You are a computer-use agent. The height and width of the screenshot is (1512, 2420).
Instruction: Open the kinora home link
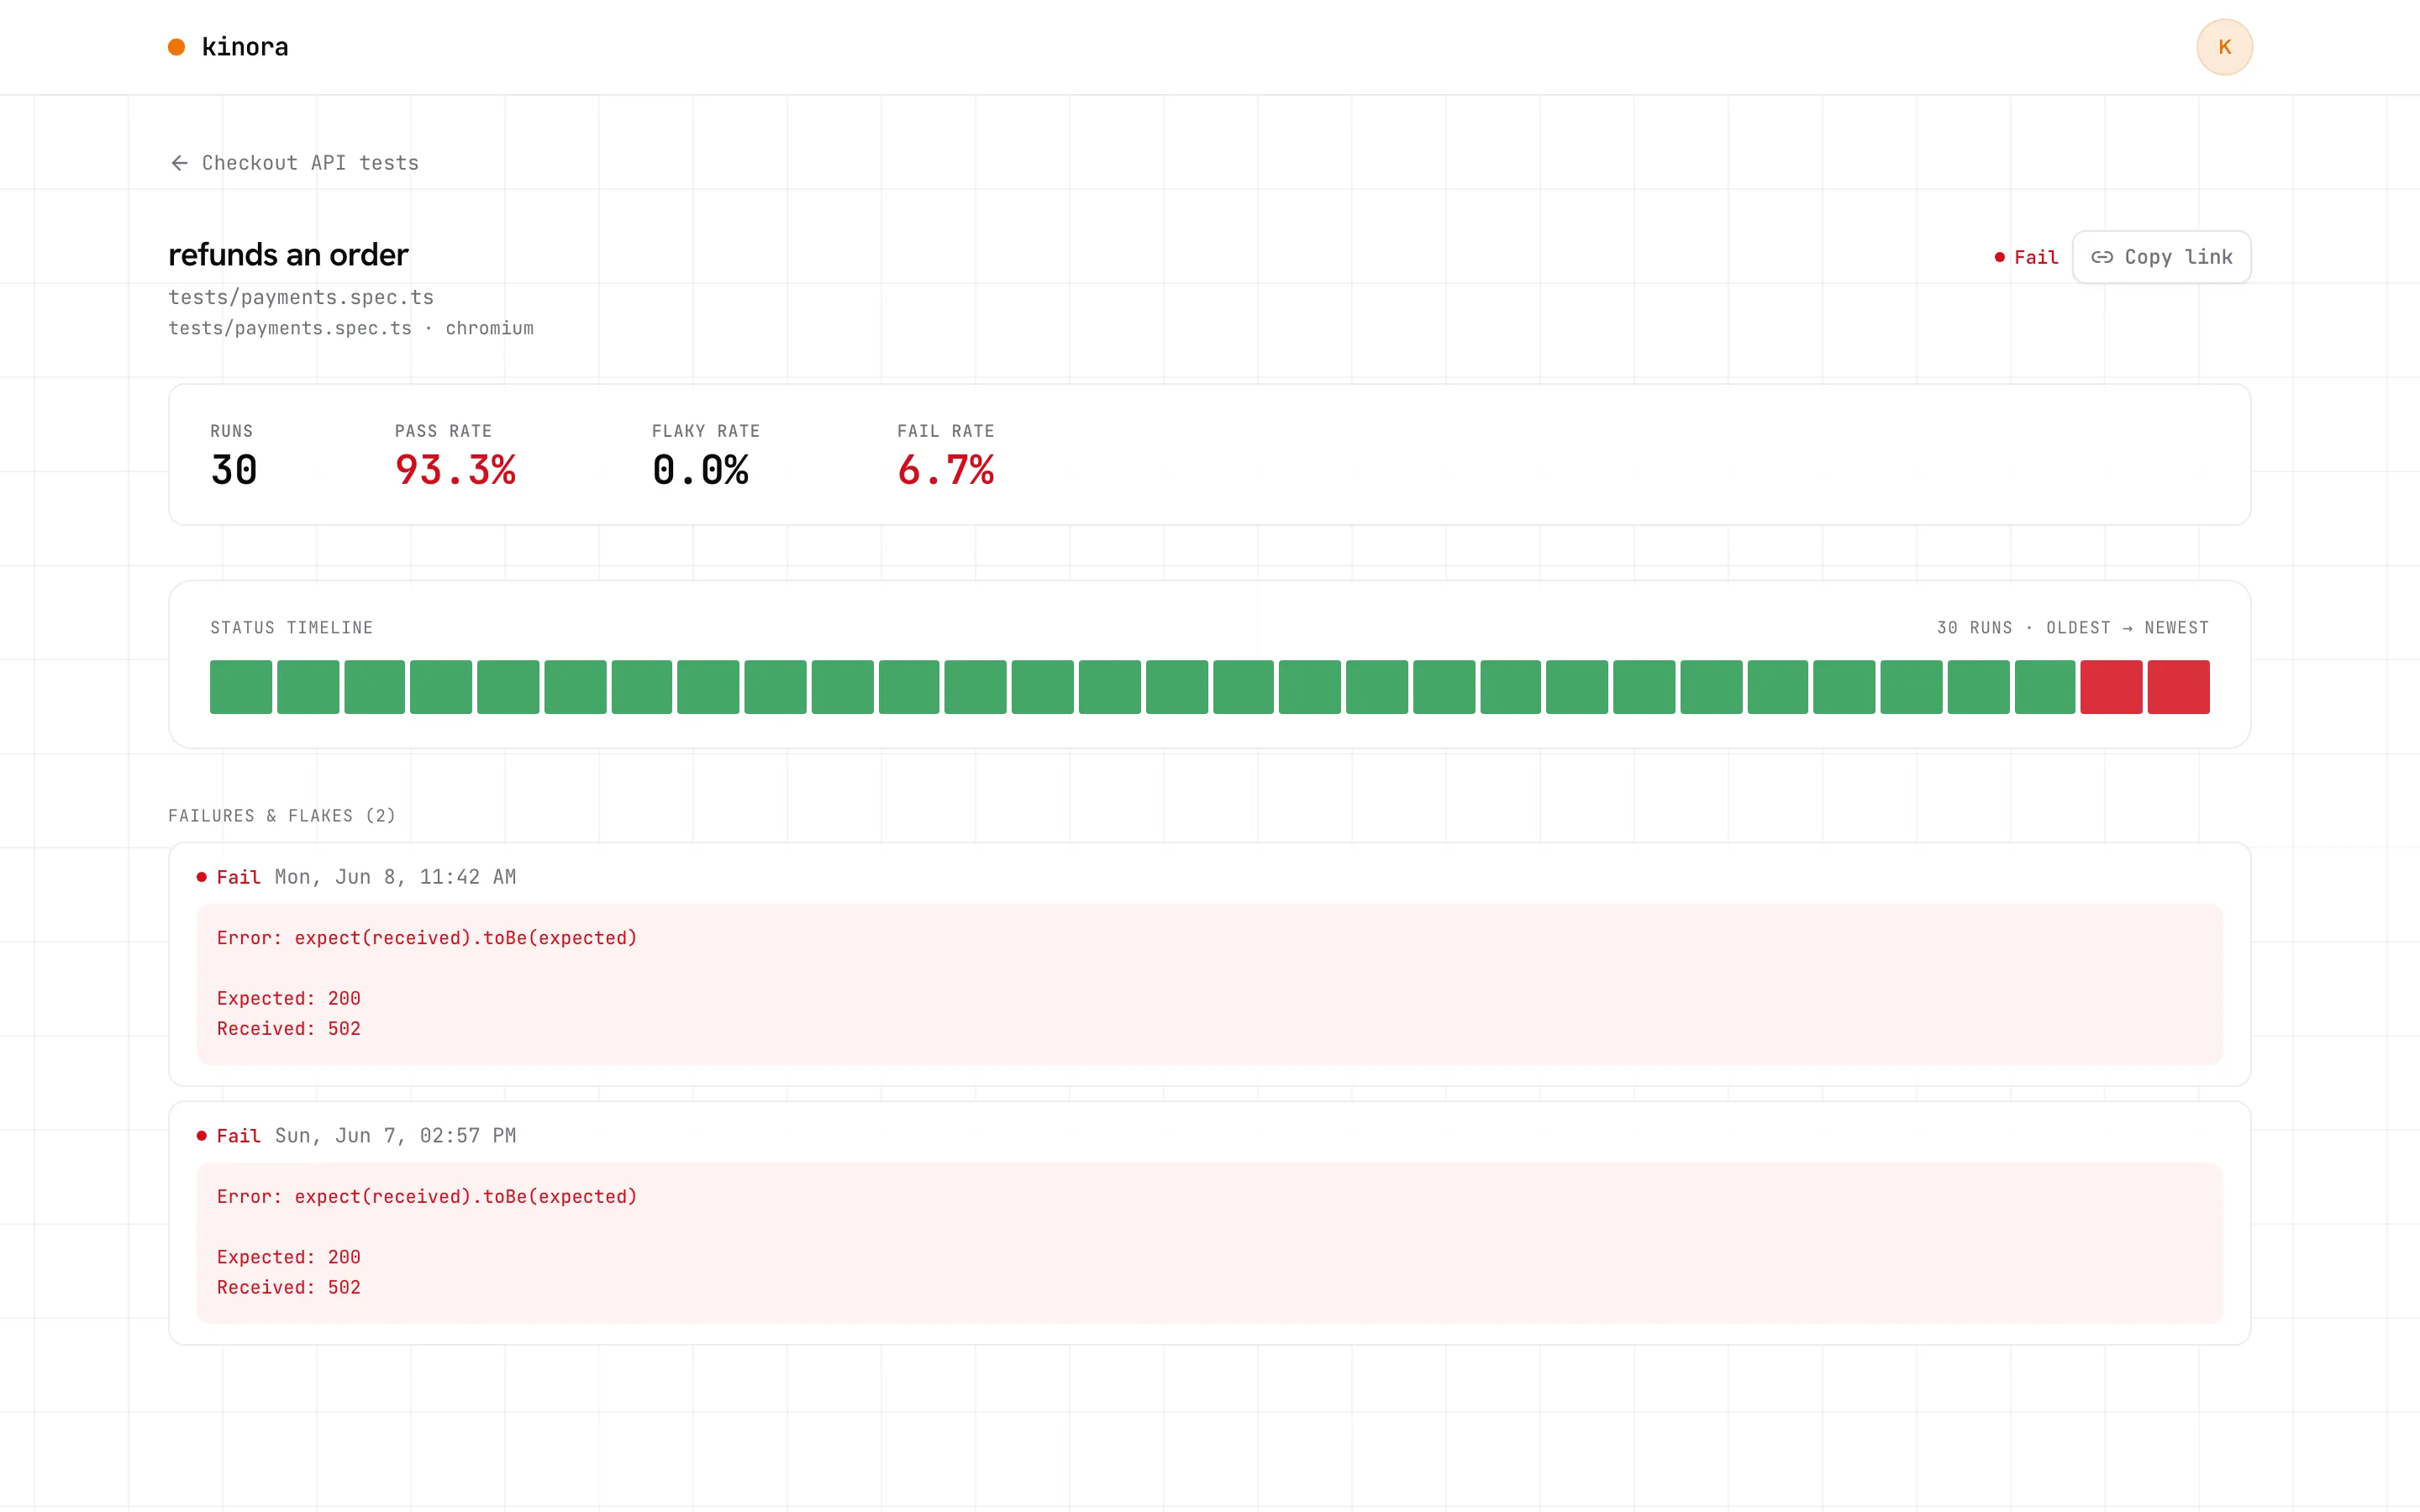(228, 47)
